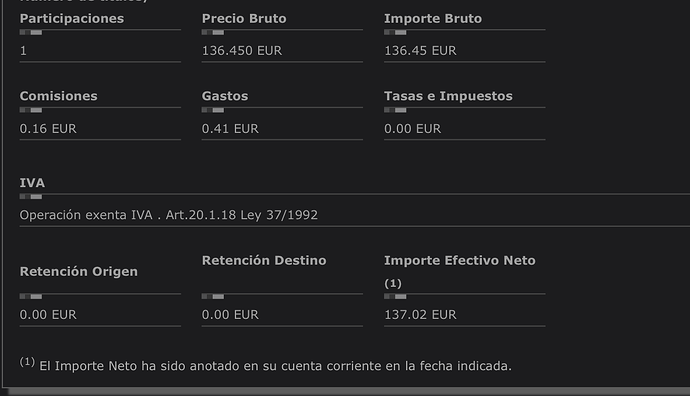690x396 pixels.
Task: Select the Tasas e Impuestos 0.00 EUR value
Action: (x=412, y=128)
